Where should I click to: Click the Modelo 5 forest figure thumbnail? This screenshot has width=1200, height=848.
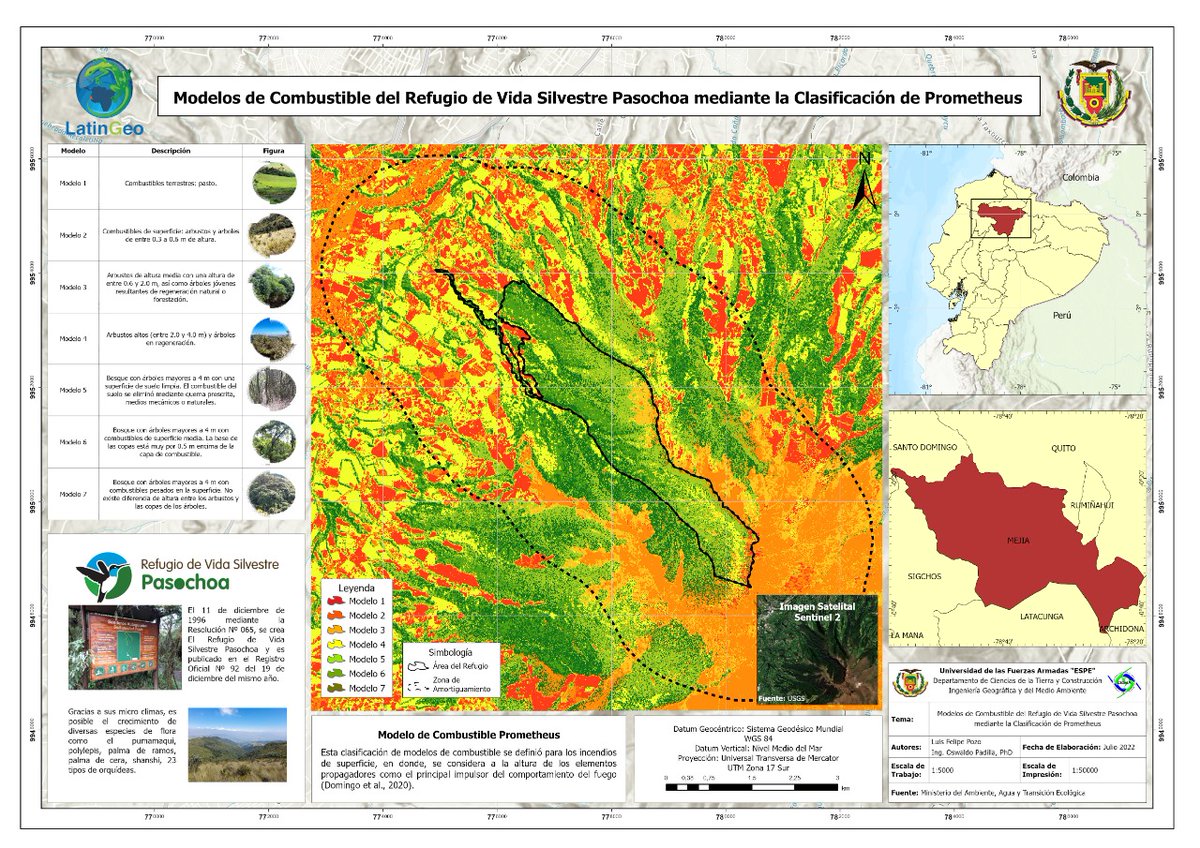[272, 390]
